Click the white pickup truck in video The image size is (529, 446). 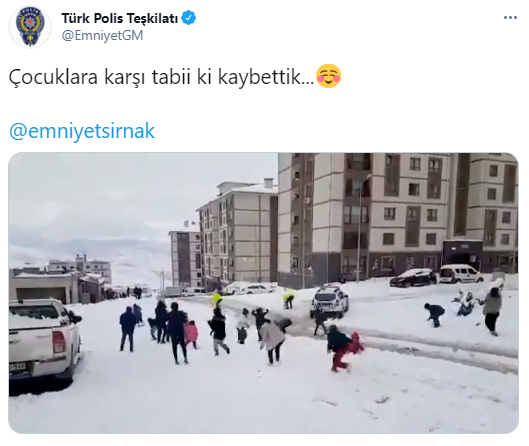(x=44, y=341)
